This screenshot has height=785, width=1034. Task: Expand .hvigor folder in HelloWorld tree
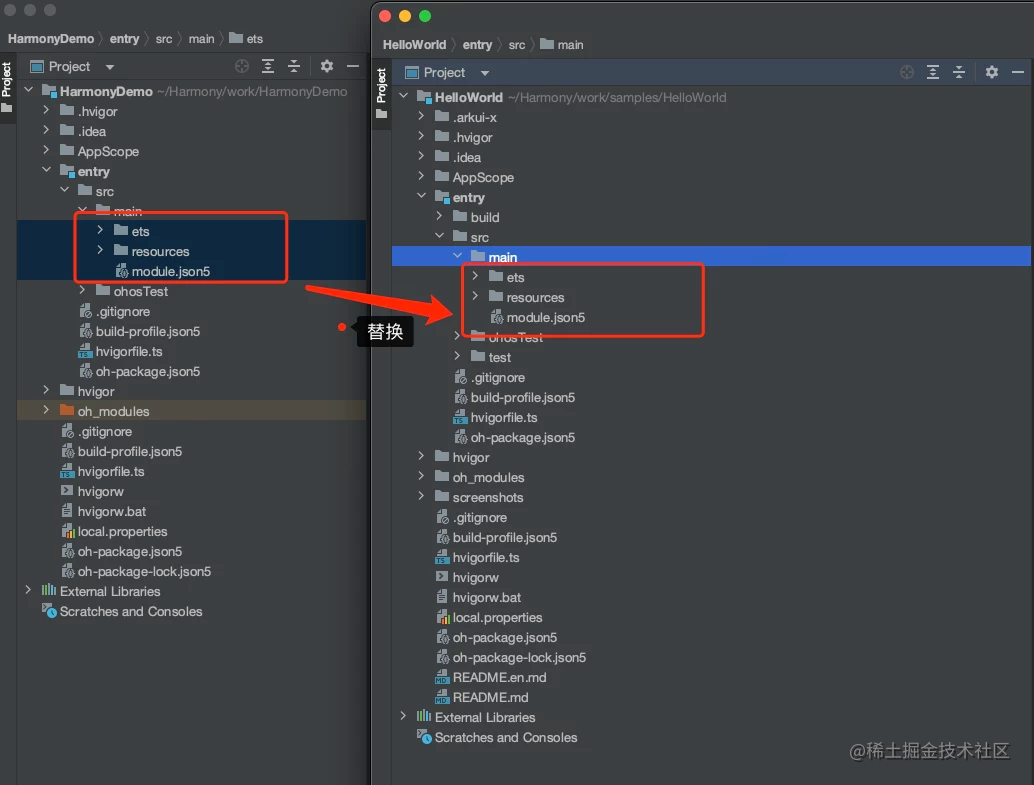[421, 137]
